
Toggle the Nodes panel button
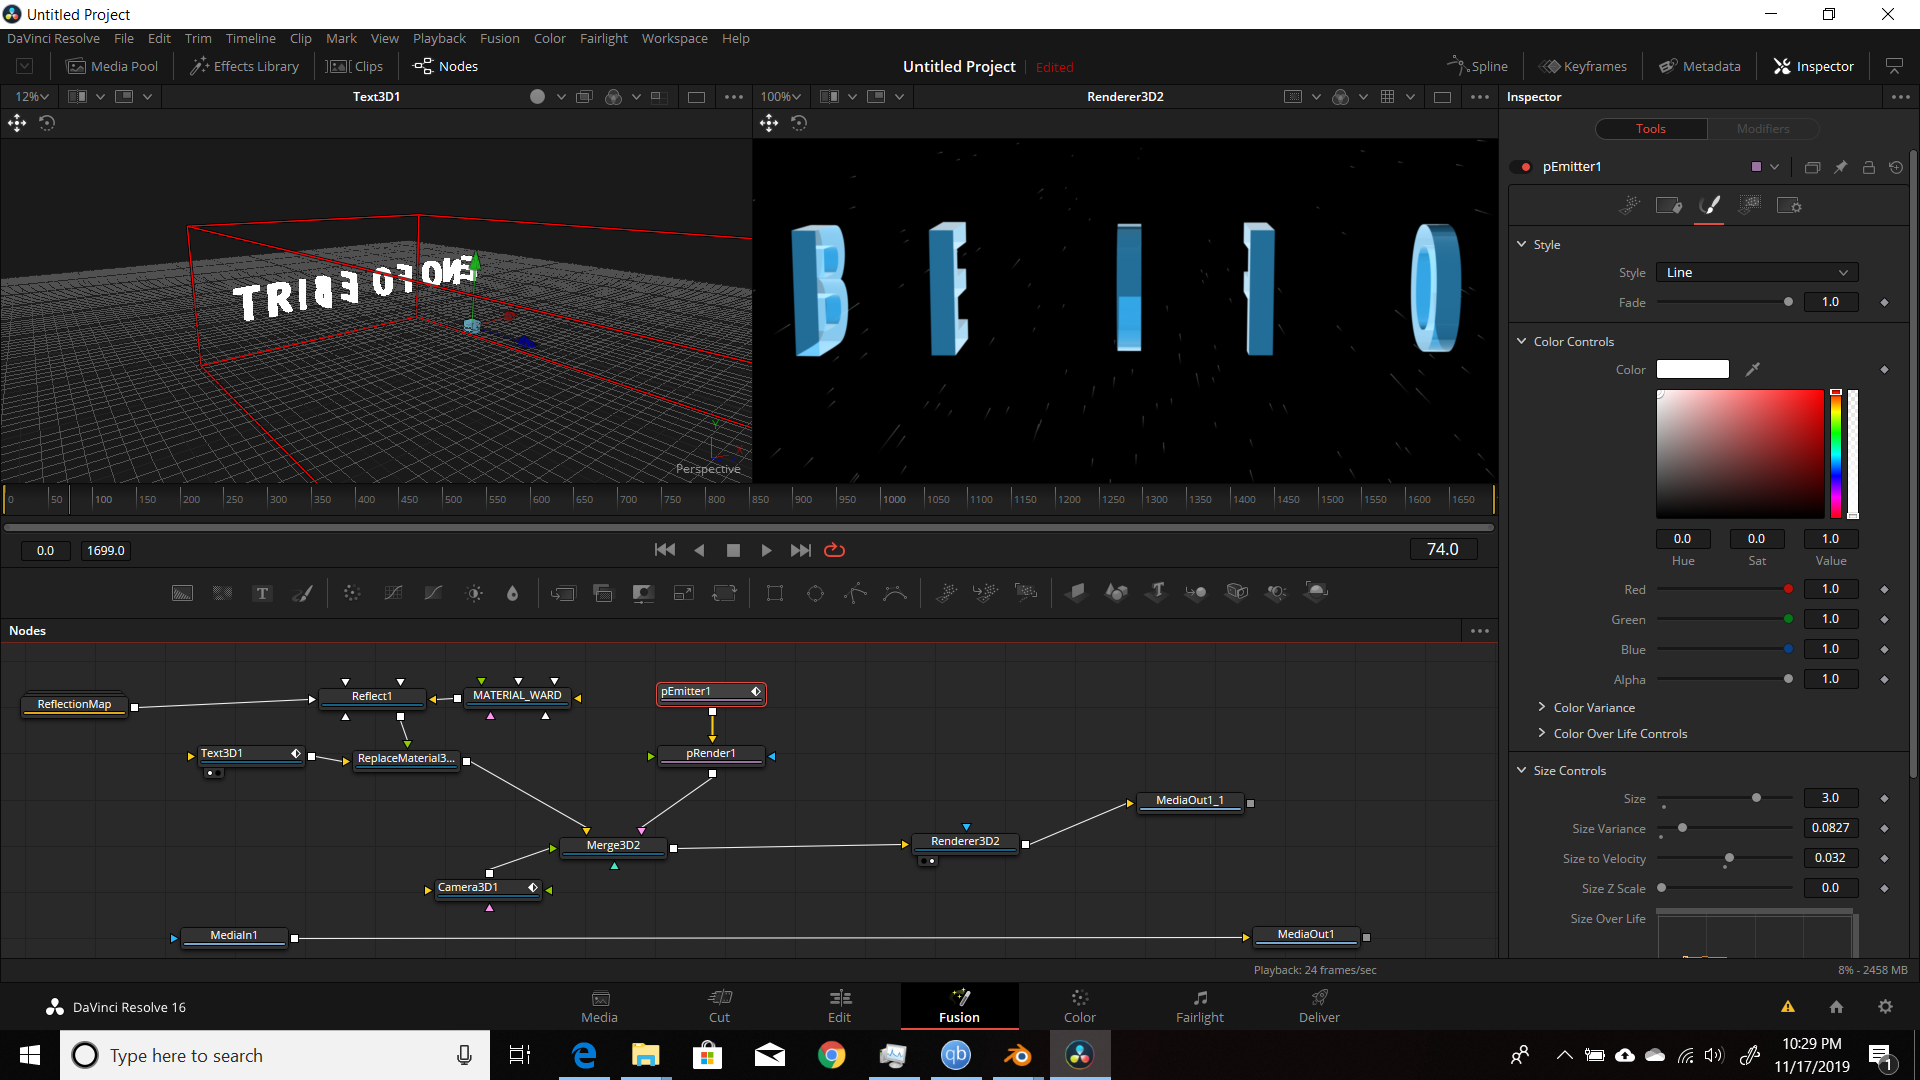point(446,66)
